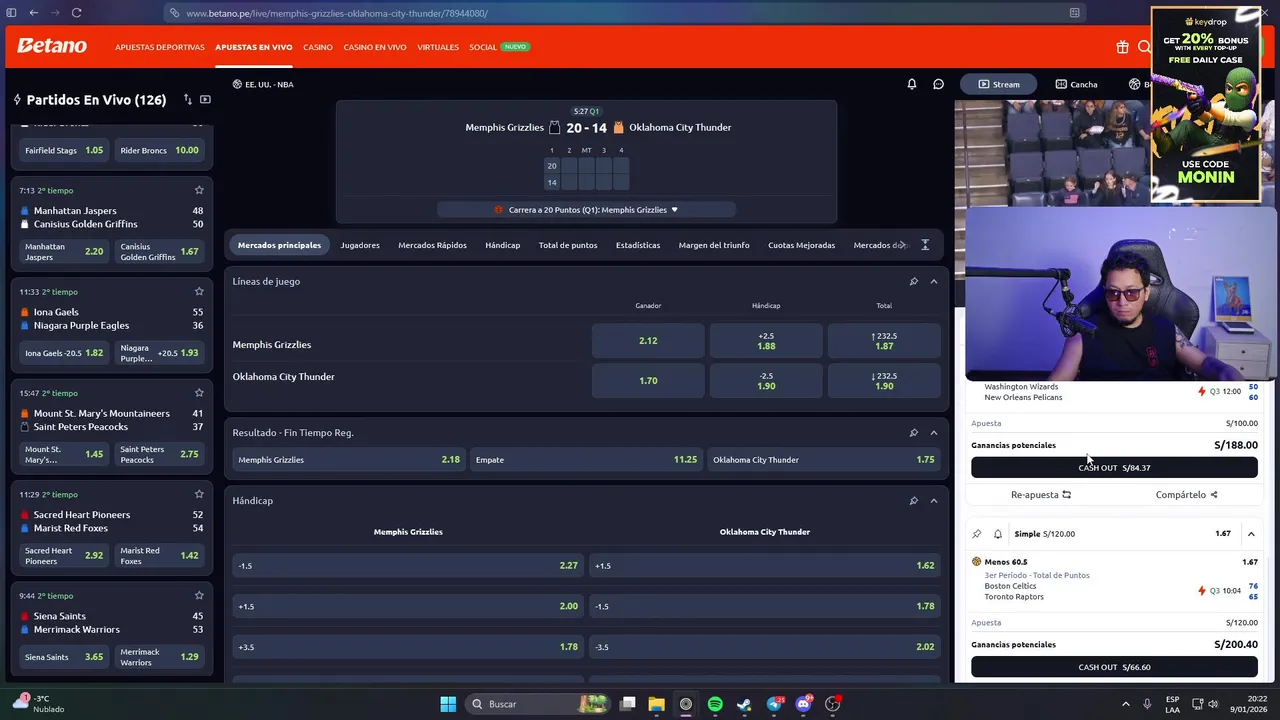
Task: Click the Betano logo
Action: click(x=52, y=46)
